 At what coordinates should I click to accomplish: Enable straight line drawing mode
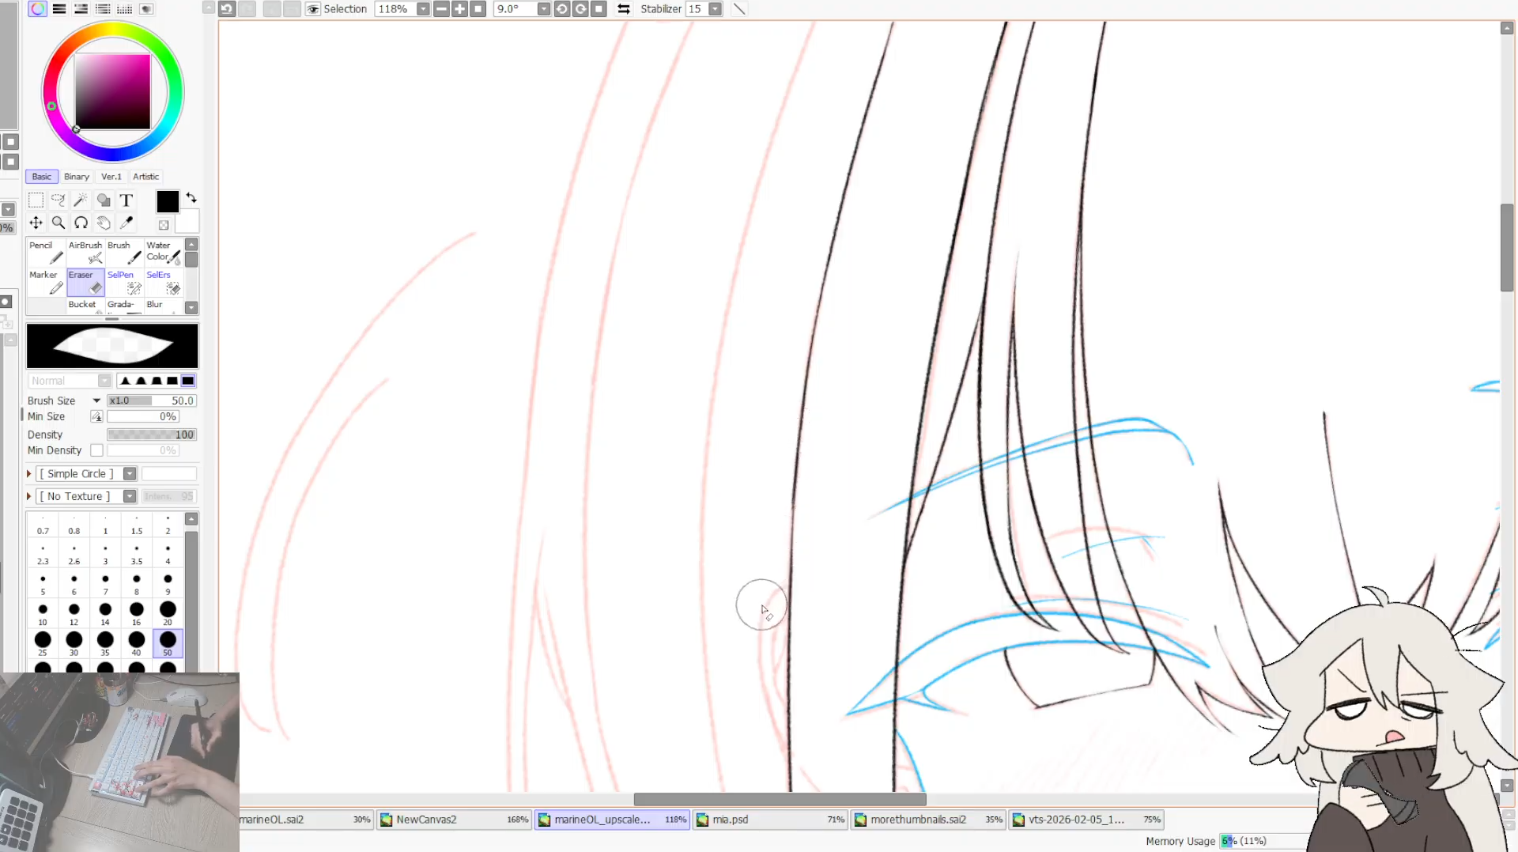click(x=740, y=9)
